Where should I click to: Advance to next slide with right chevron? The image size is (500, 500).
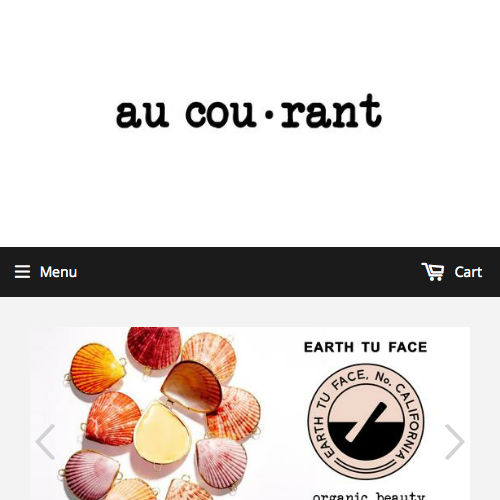click(x=455, y=442)
